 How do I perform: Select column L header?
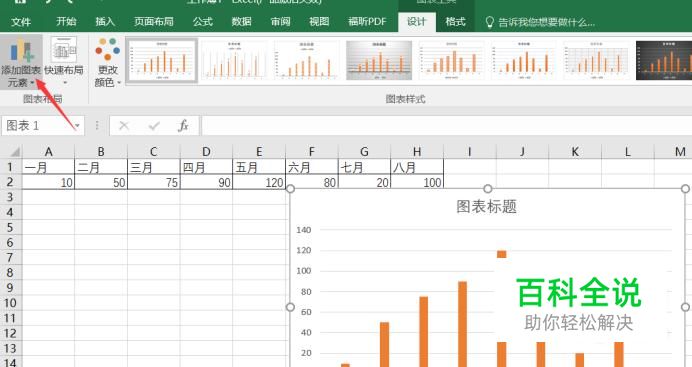pos(628,152)
